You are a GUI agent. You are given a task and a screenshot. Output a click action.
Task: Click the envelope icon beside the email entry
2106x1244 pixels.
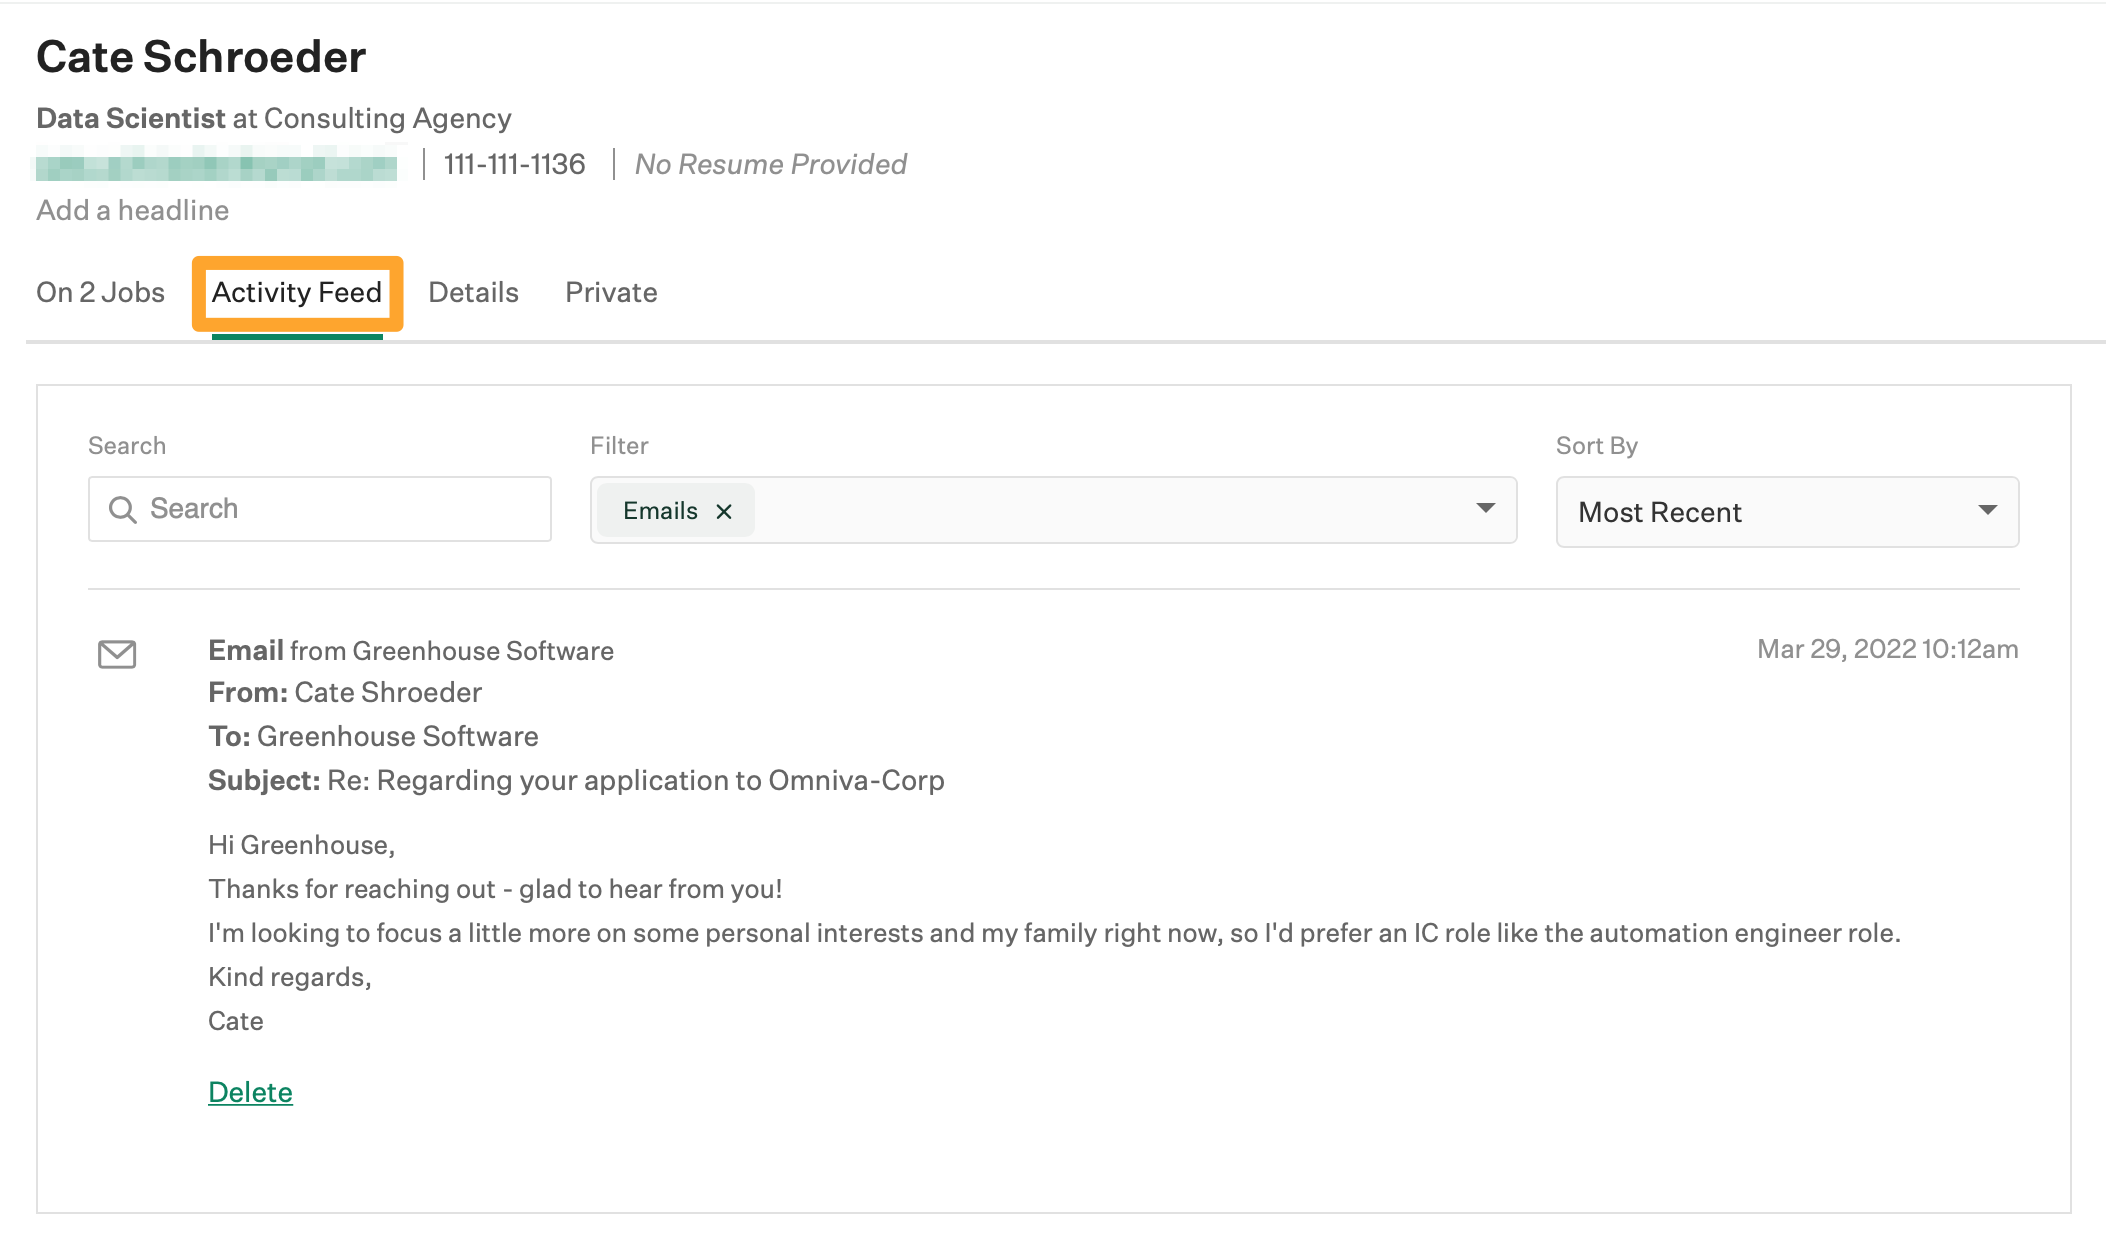click(x=117, y=654)
